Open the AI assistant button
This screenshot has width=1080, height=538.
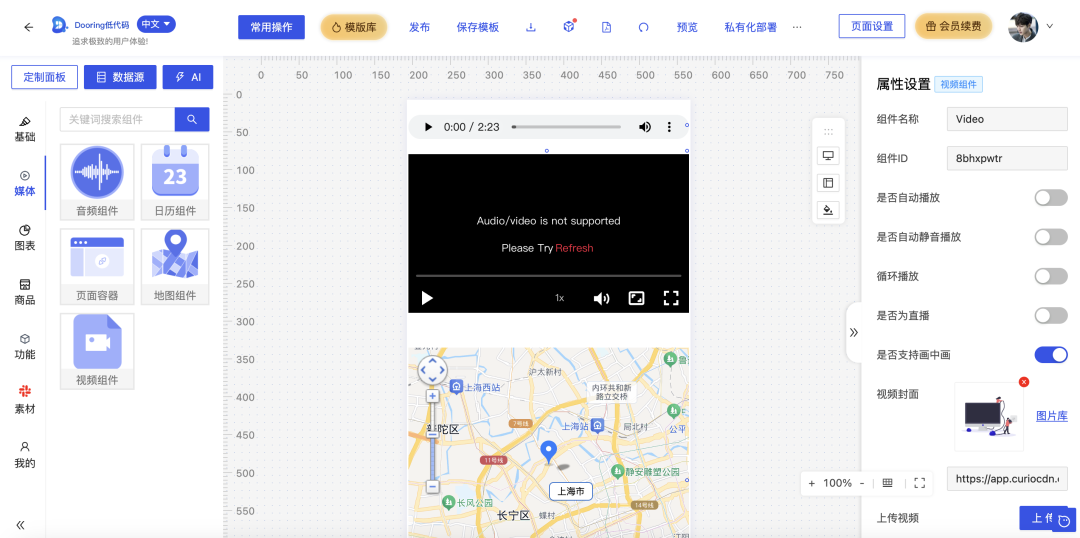[x=188, y=77]
